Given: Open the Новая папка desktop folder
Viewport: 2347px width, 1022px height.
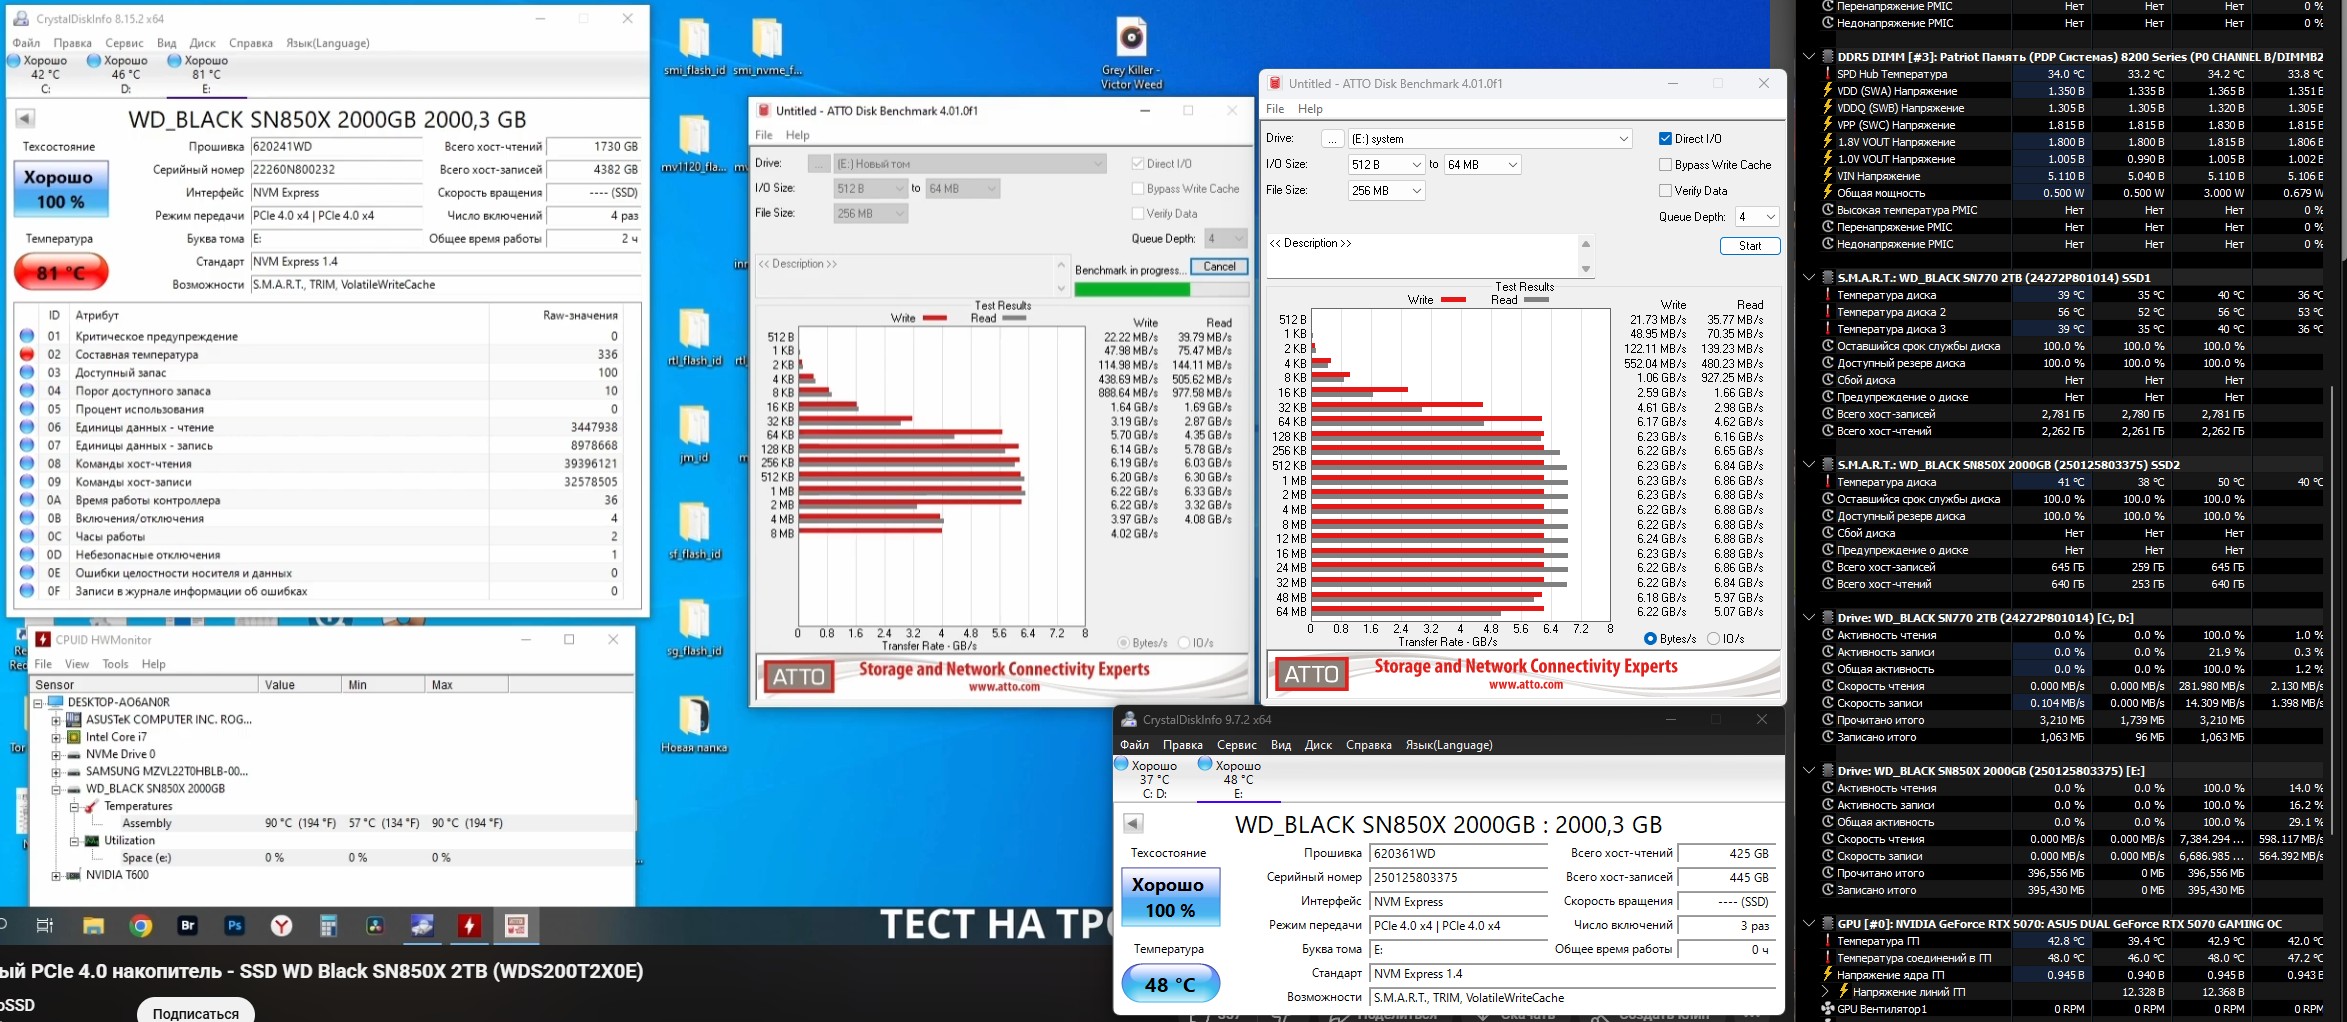Looking at the screenshot, I should pos(694,724).
